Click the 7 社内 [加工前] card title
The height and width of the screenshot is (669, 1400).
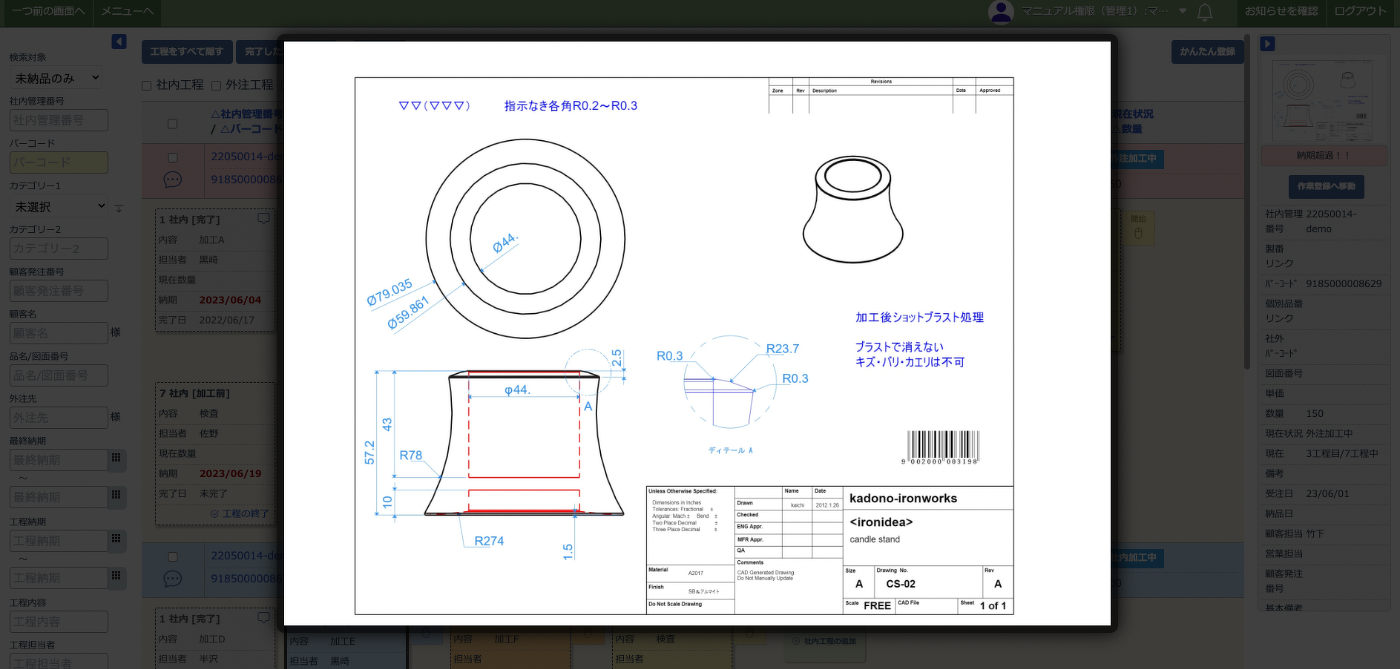coord(195,394)
